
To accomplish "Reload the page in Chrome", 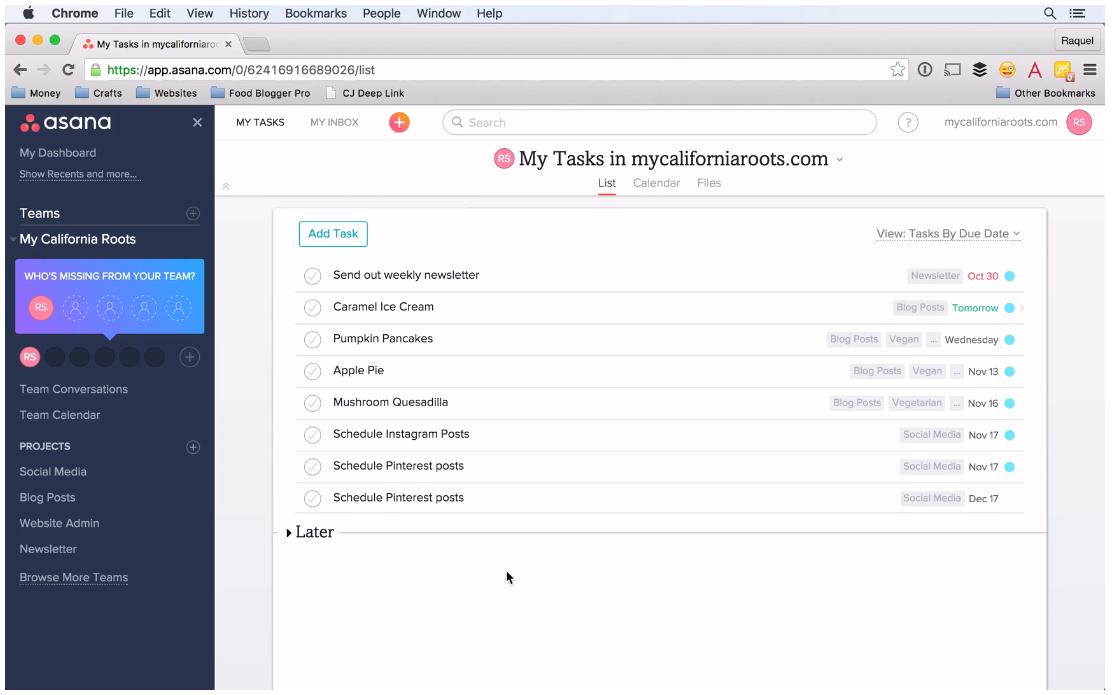I will 68,70.
